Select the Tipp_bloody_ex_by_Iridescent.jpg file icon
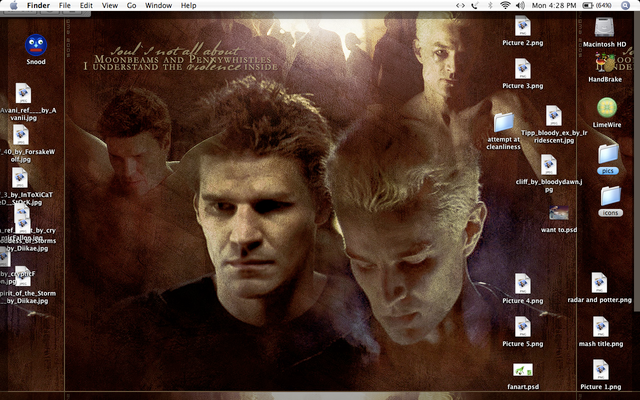The height and width of the screenshot is (400, 640). click(x=554, y=116)
